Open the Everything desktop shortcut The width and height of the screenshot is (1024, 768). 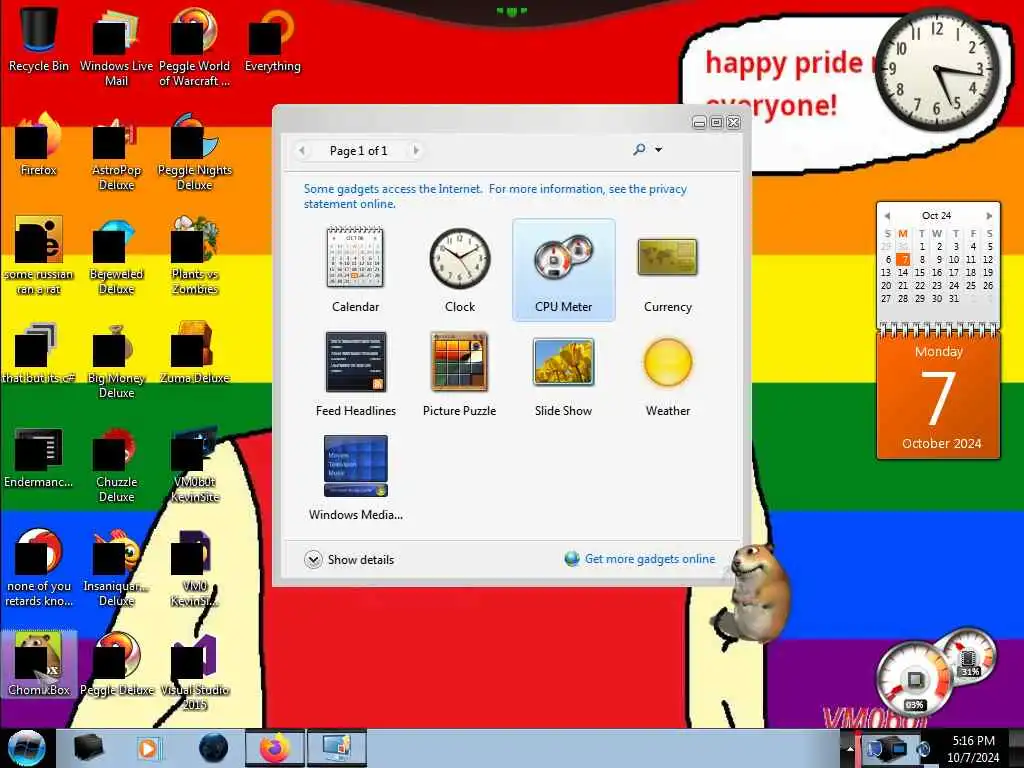pyautogui.click(x=272, y=40)
